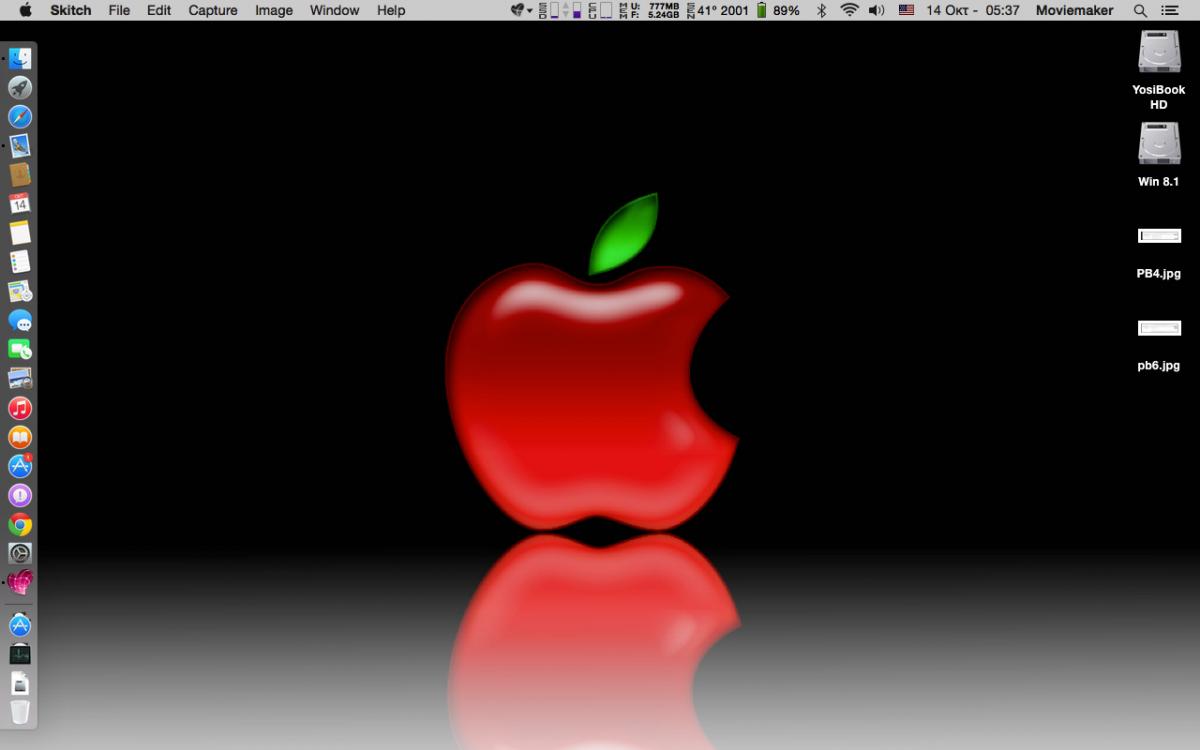
Task: Open FaceTime from the Dock
Action: coord(20,350)
